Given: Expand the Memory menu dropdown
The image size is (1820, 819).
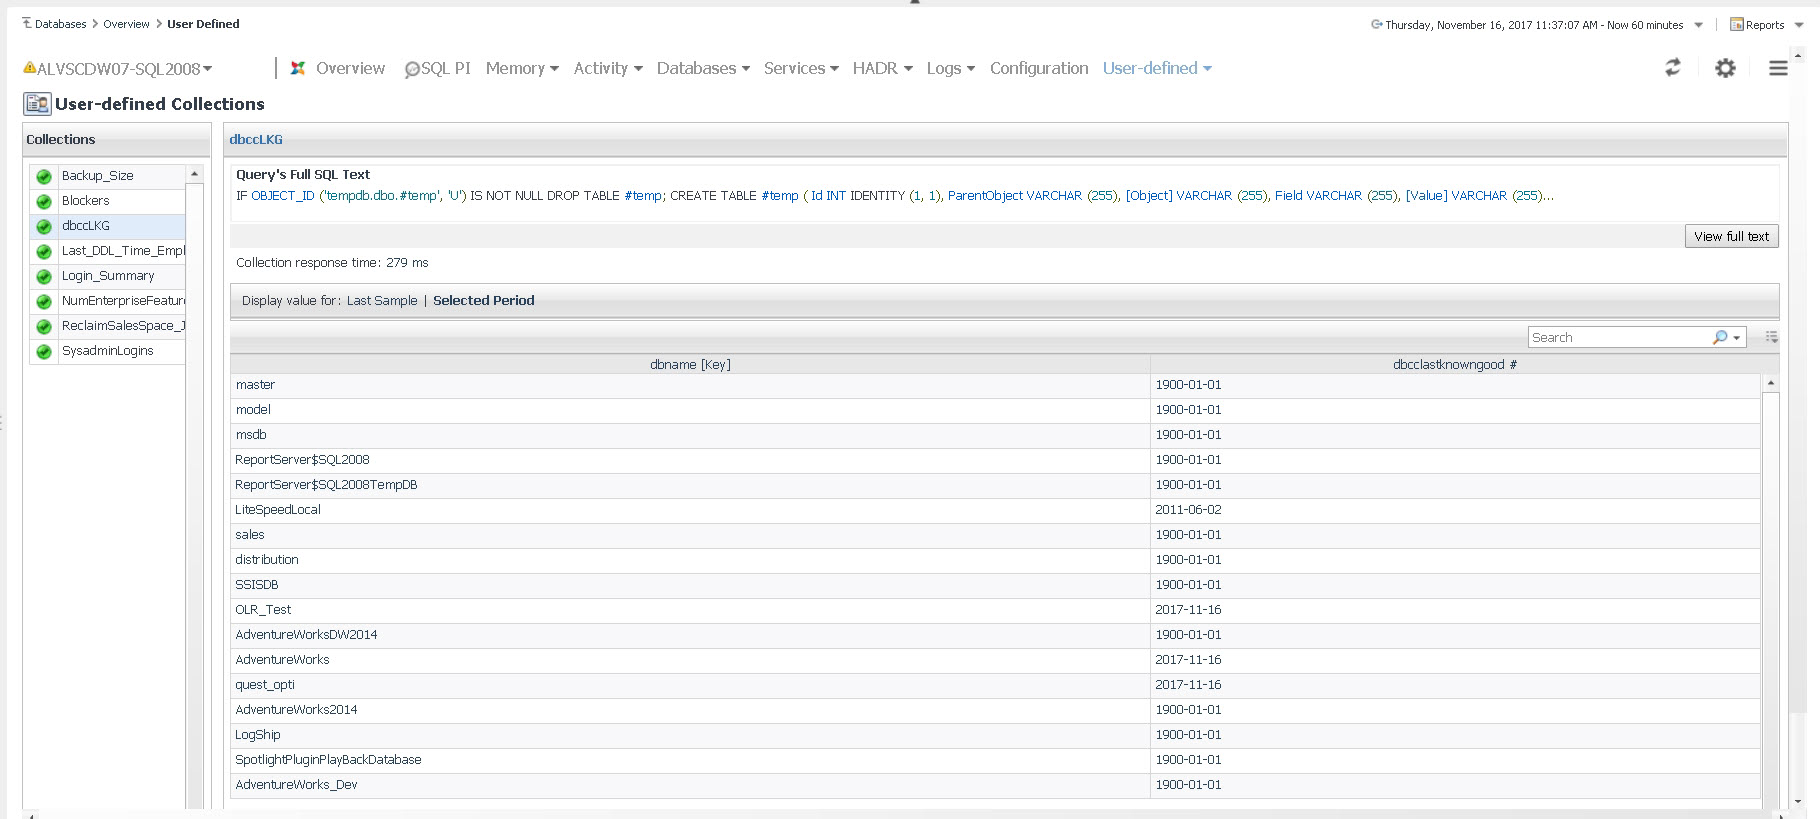Looking at the screenshot, I should (x=554, y=69).
